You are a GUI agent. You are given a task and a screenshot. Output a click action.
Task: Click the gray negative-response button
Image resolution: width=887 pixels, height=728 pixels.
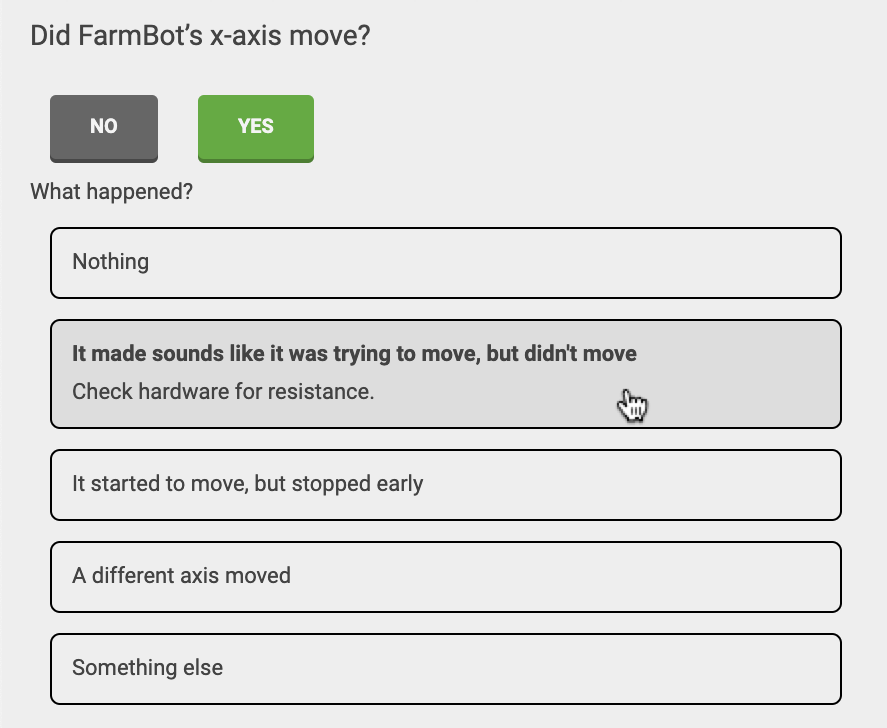tap(103, 127)
